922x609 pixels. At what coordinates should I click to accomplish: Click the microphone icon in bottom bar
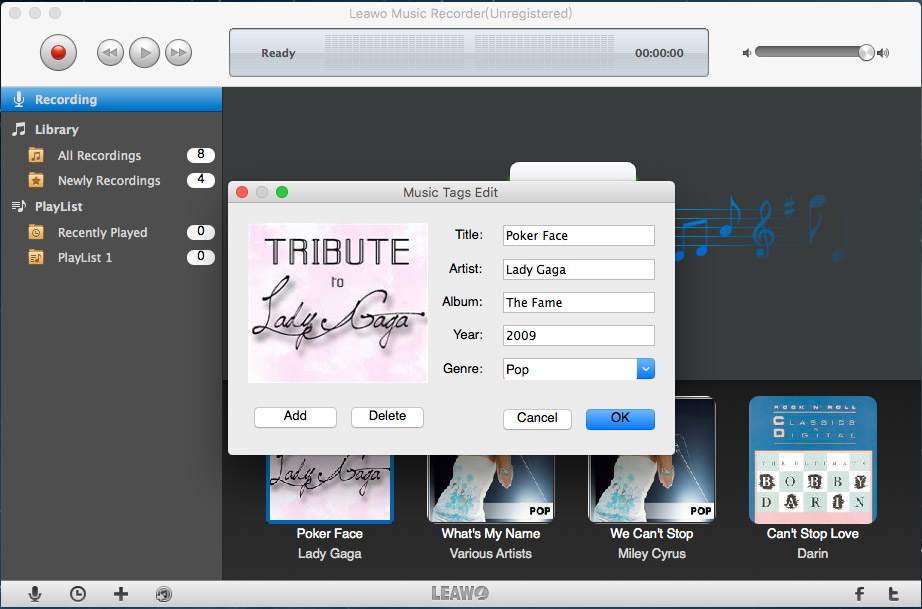(x=35, y=594)
